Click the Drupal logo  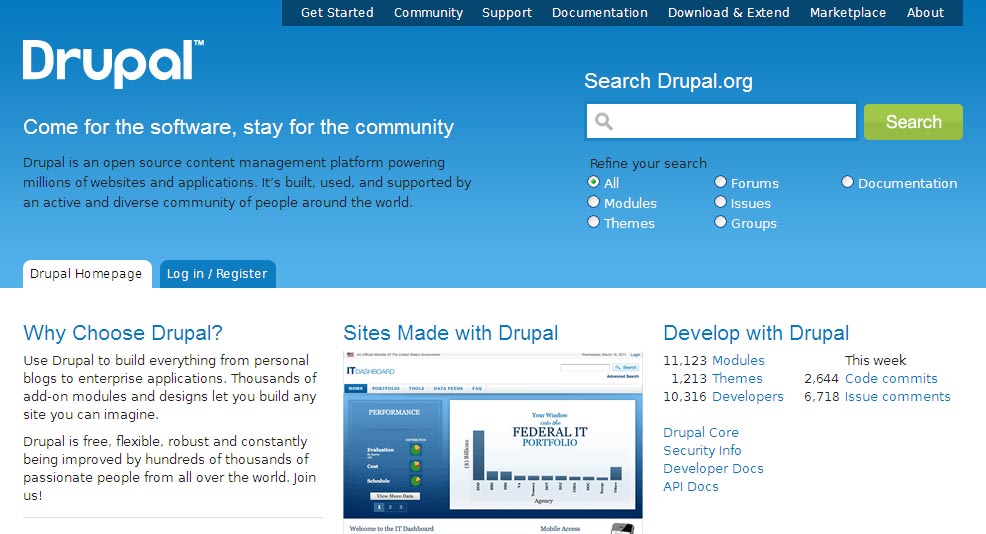tap(113, 64)
